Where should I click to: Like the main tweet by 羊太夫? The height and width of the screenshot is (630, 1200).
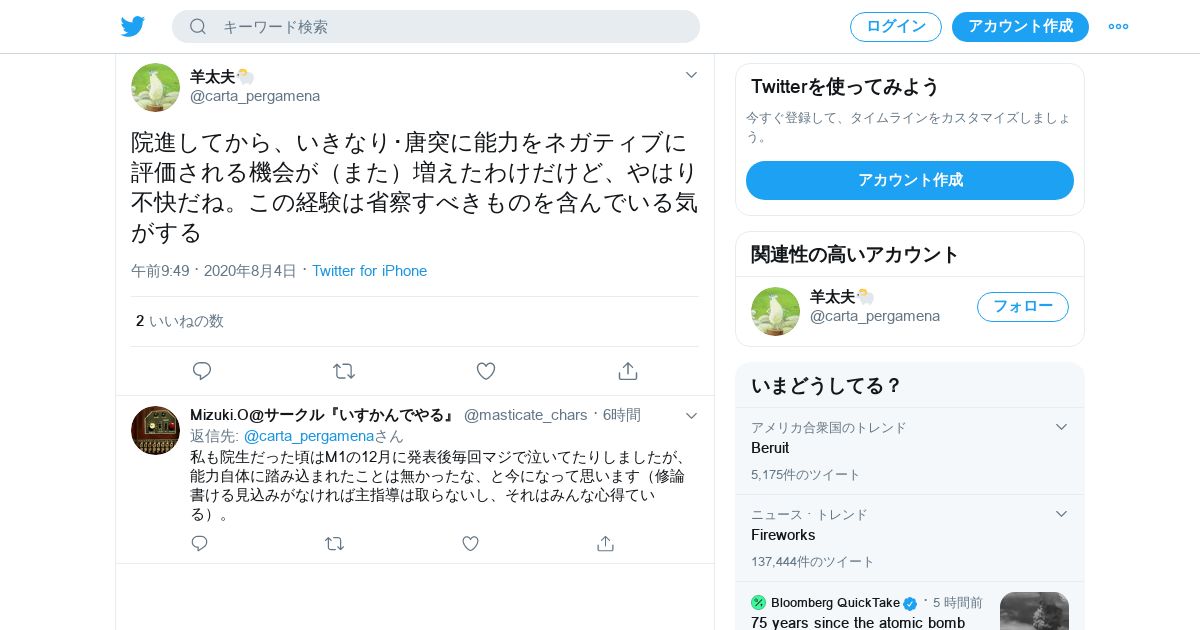[486, 371]
